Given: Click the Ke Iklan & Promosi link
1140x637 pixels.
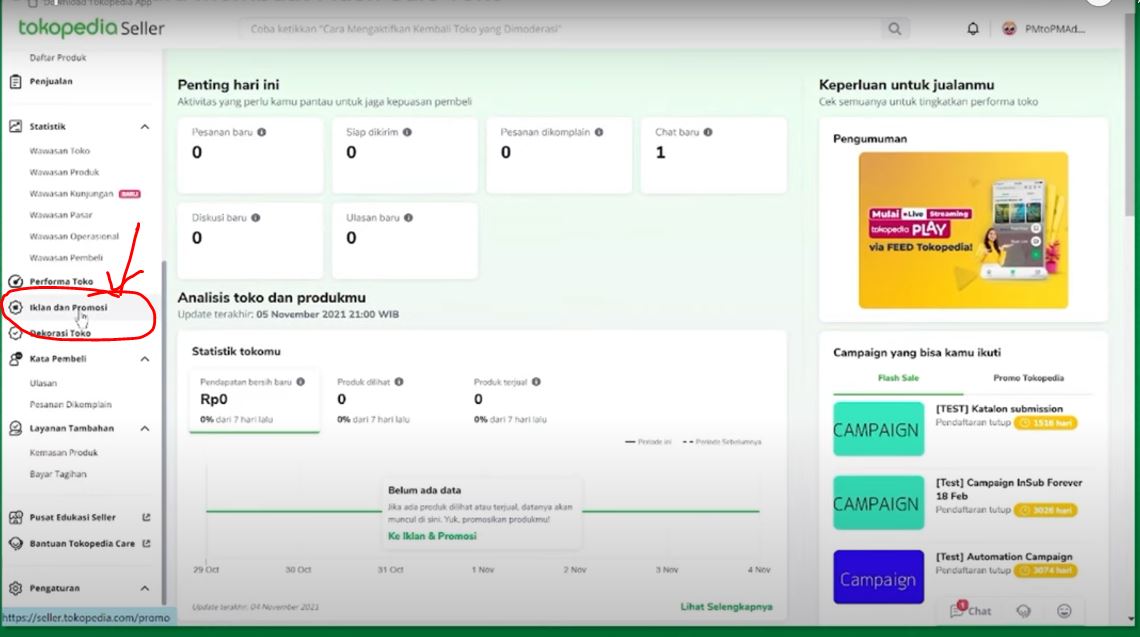Looking at the screenshot, I should tap(432, 536).
